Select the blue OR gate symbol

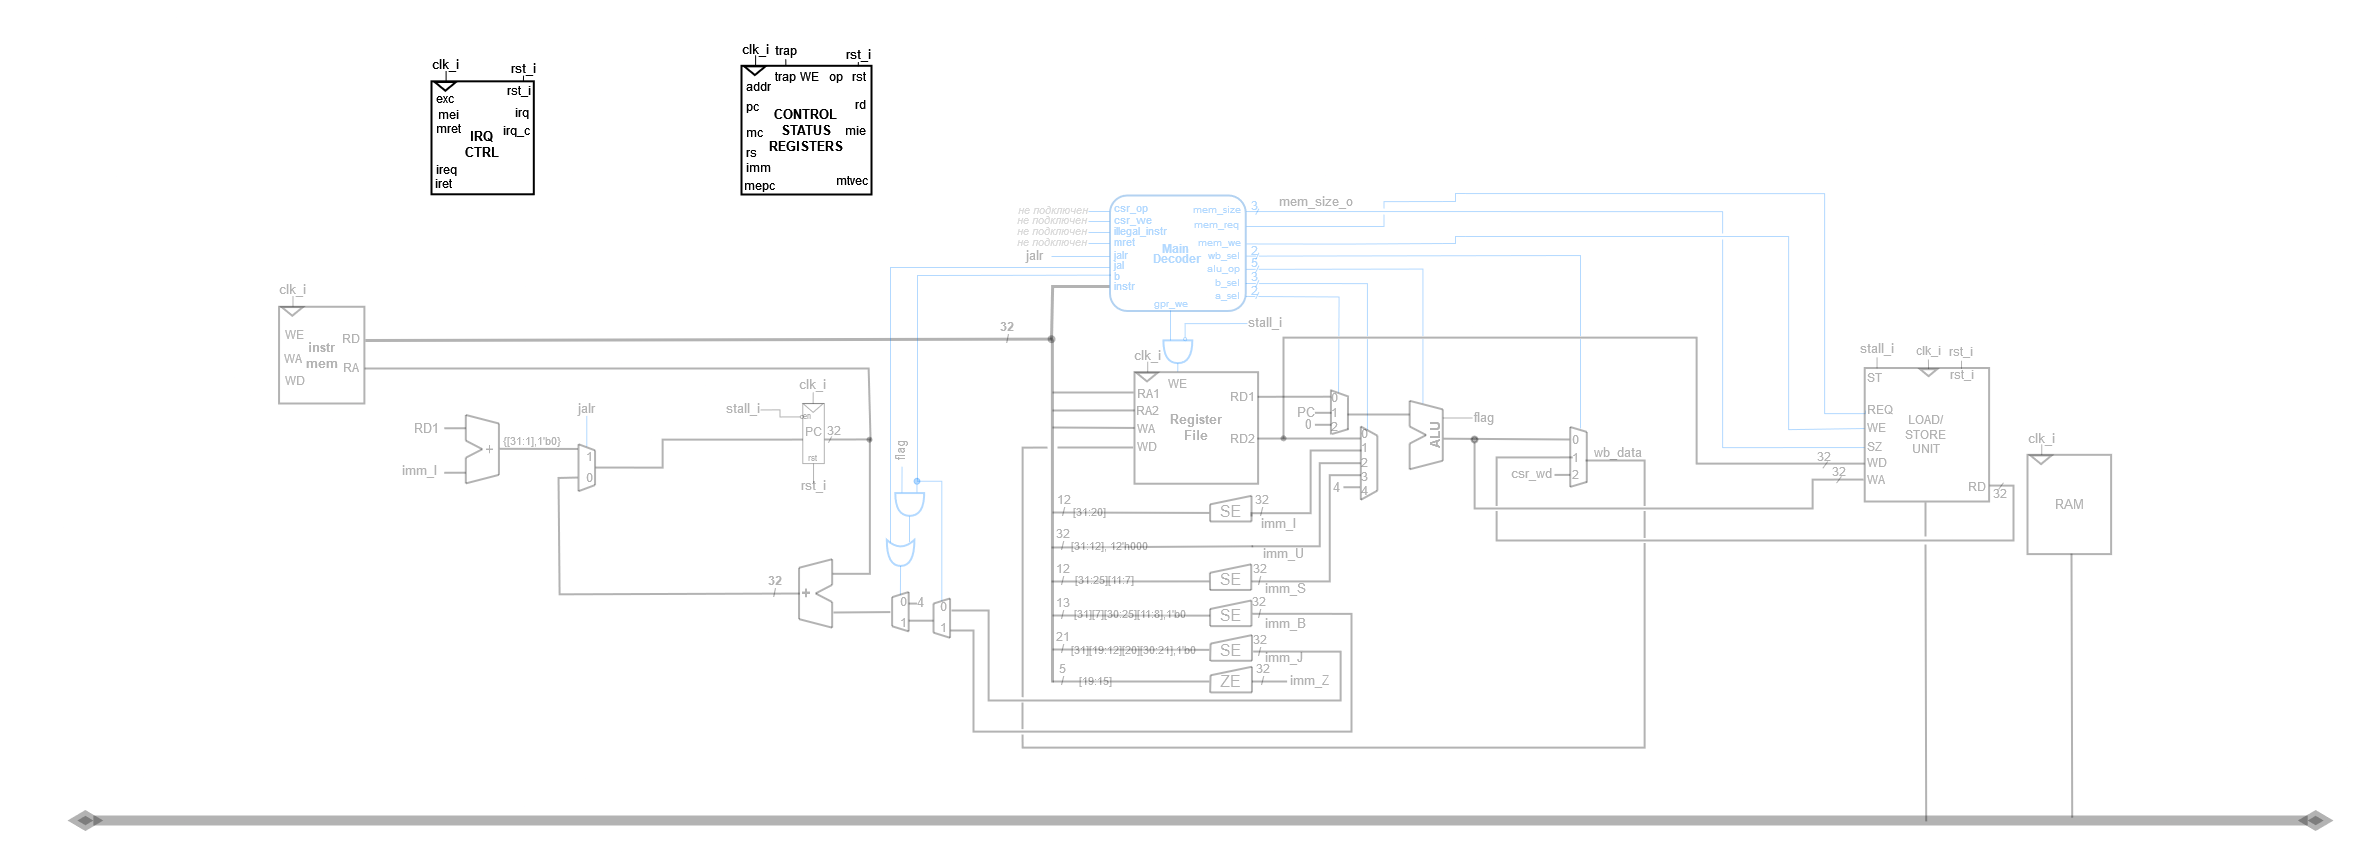tap(901, 552)
